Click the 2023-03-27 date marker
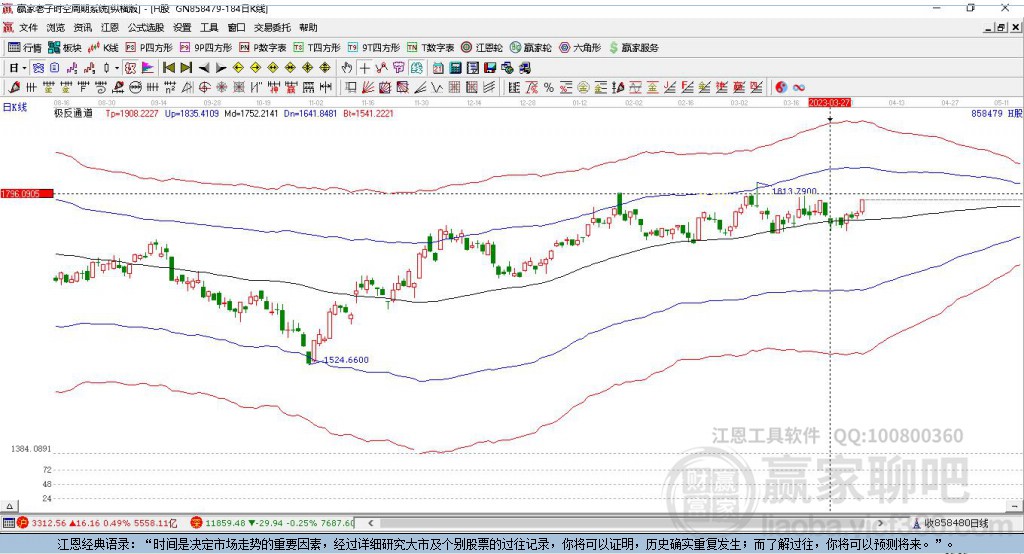The image size is (1024, 554). [x=829, y=103]
